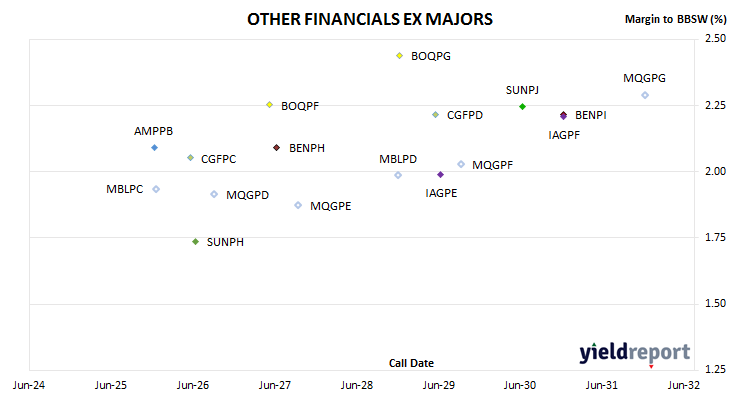Click the CGFPD data point marker
This screenshot has width=730, height=399.
click(x=435, y=115)
